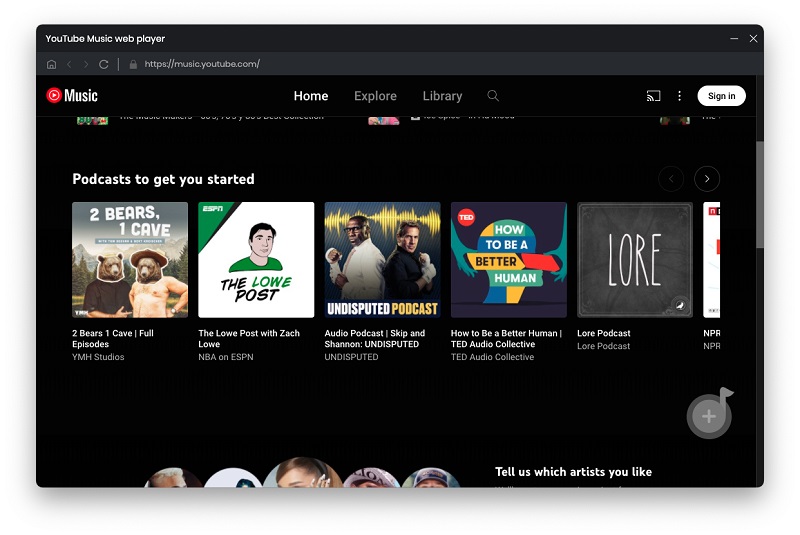Click the browser home icon
The image size is (800, 535).
(x=52, y=64)
